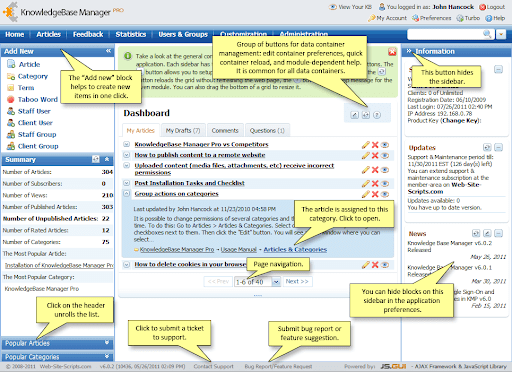This screenshot has height=372, width=512.
Task: Add a new Term entry
Action: (26, 88)
